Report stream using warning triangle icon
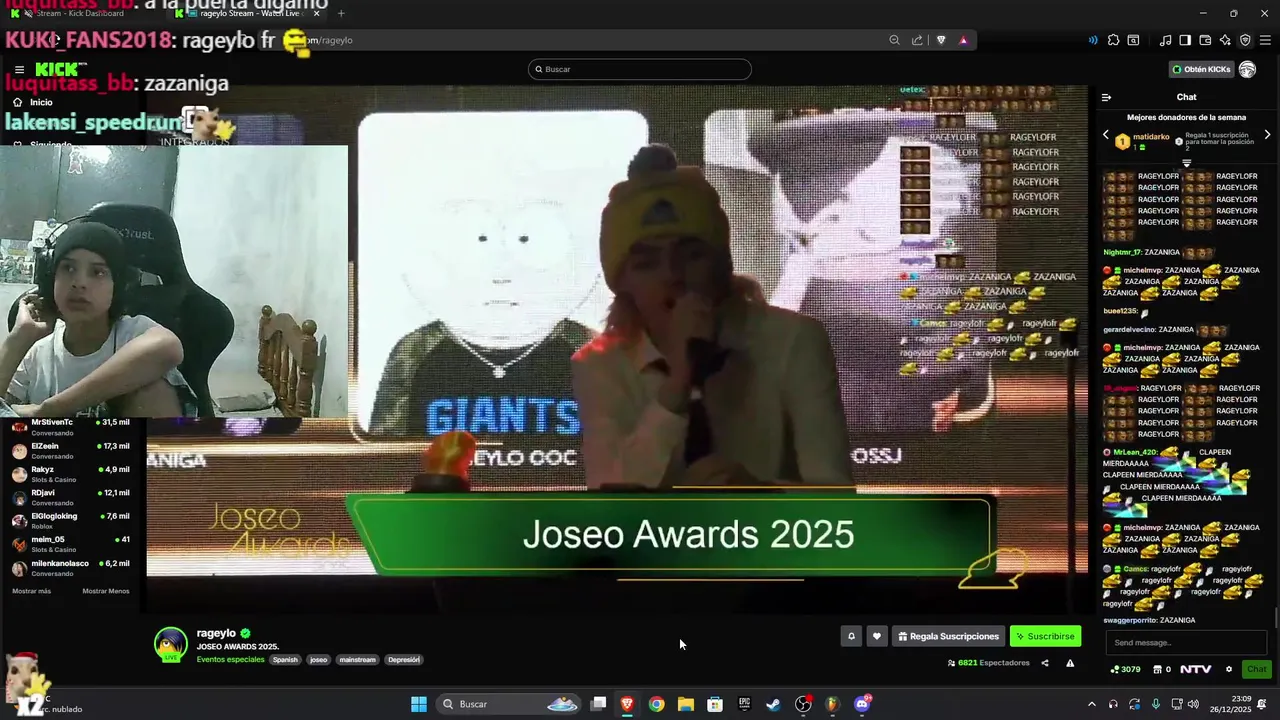 coord(1070,663)
